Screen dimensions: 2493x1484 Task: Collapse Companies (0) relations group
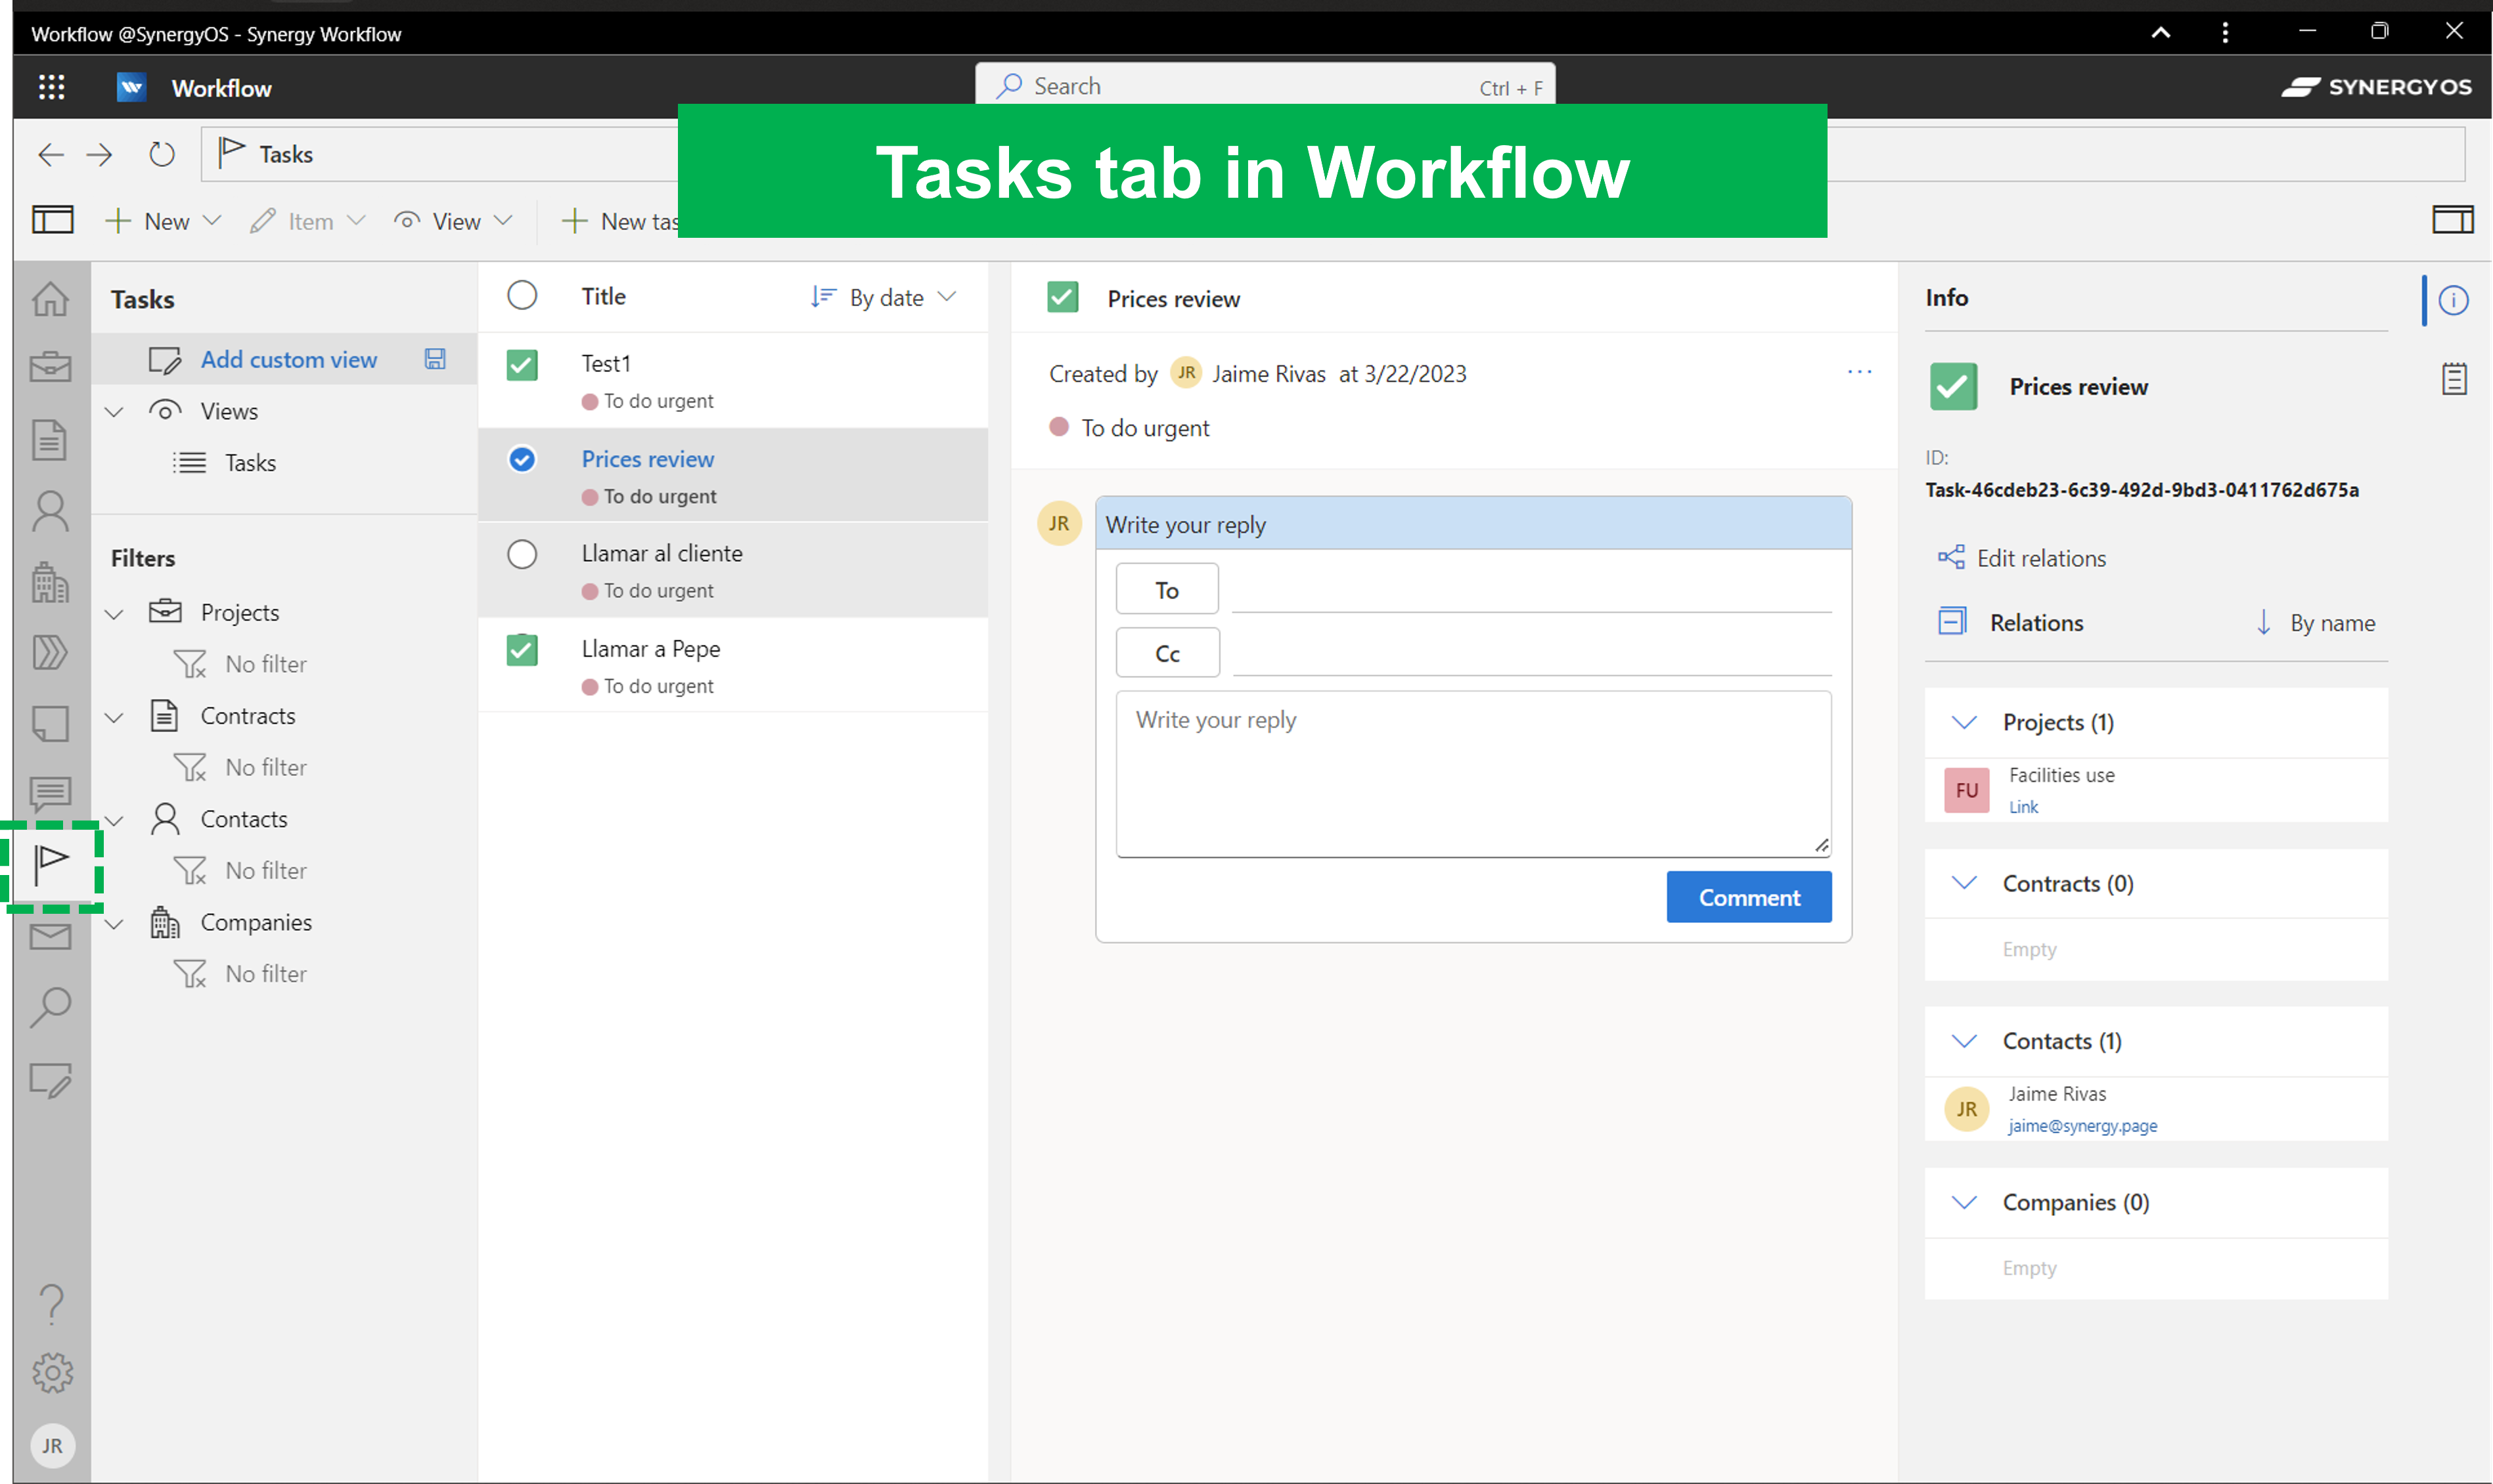pyautogui.click(x=1964, y=1202)
